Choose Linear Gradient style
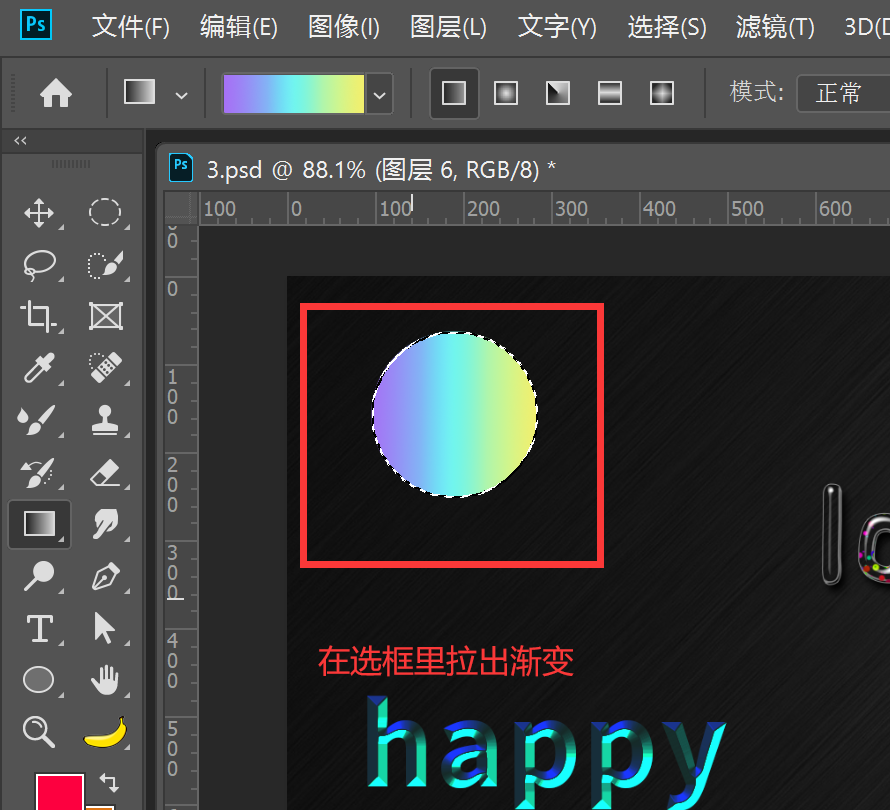 click(454, 93)
